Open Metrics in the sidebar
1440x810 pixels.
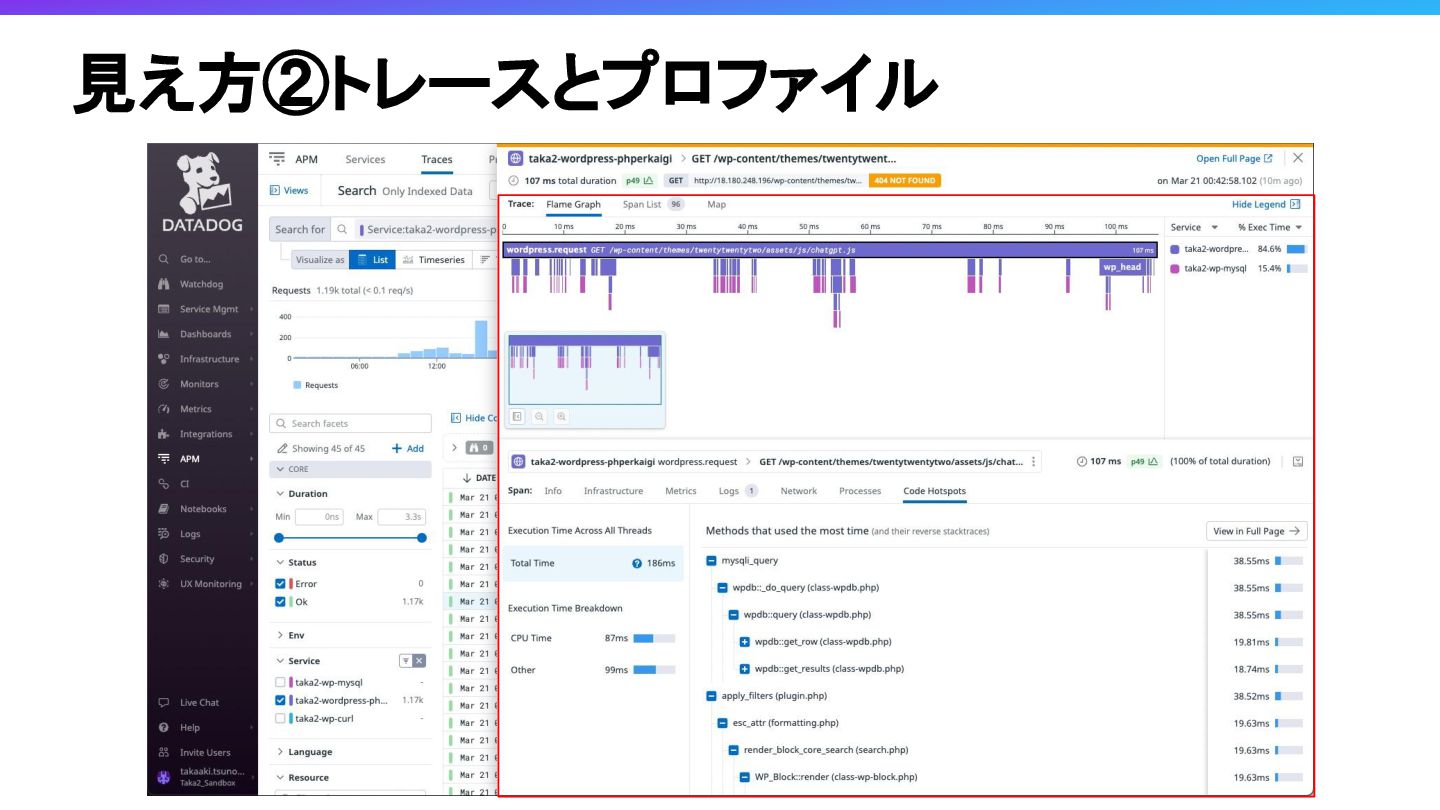click(x=195, y=409)
